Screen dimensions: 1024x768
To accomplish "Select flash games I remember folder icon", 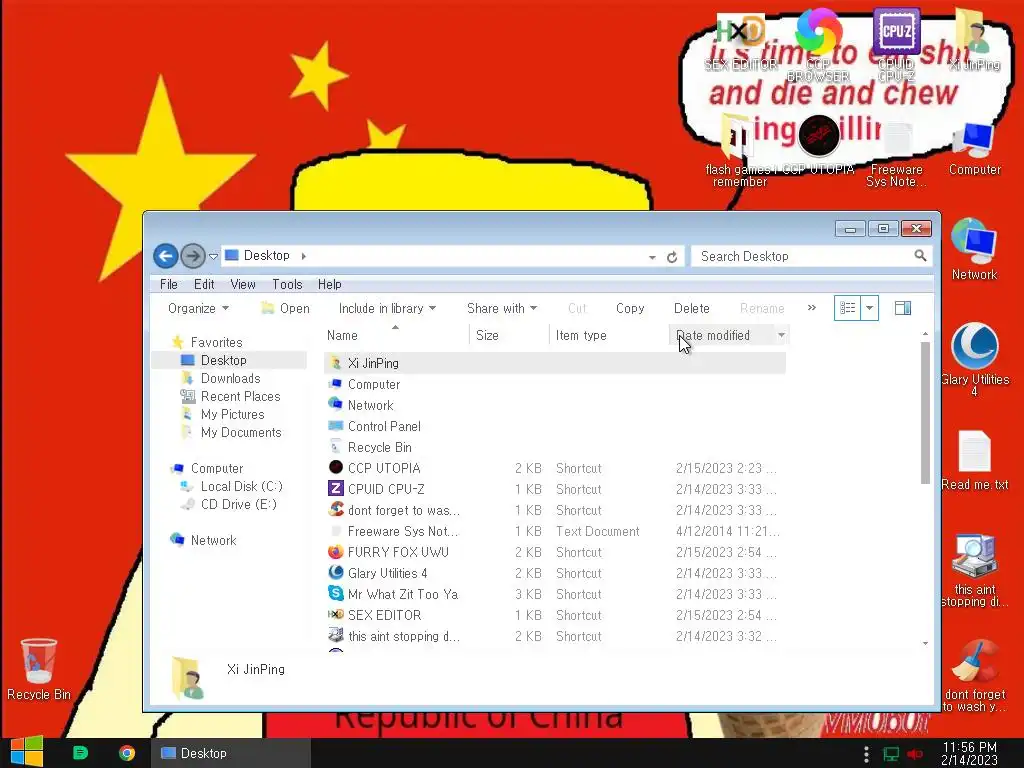I will [739, 152].
